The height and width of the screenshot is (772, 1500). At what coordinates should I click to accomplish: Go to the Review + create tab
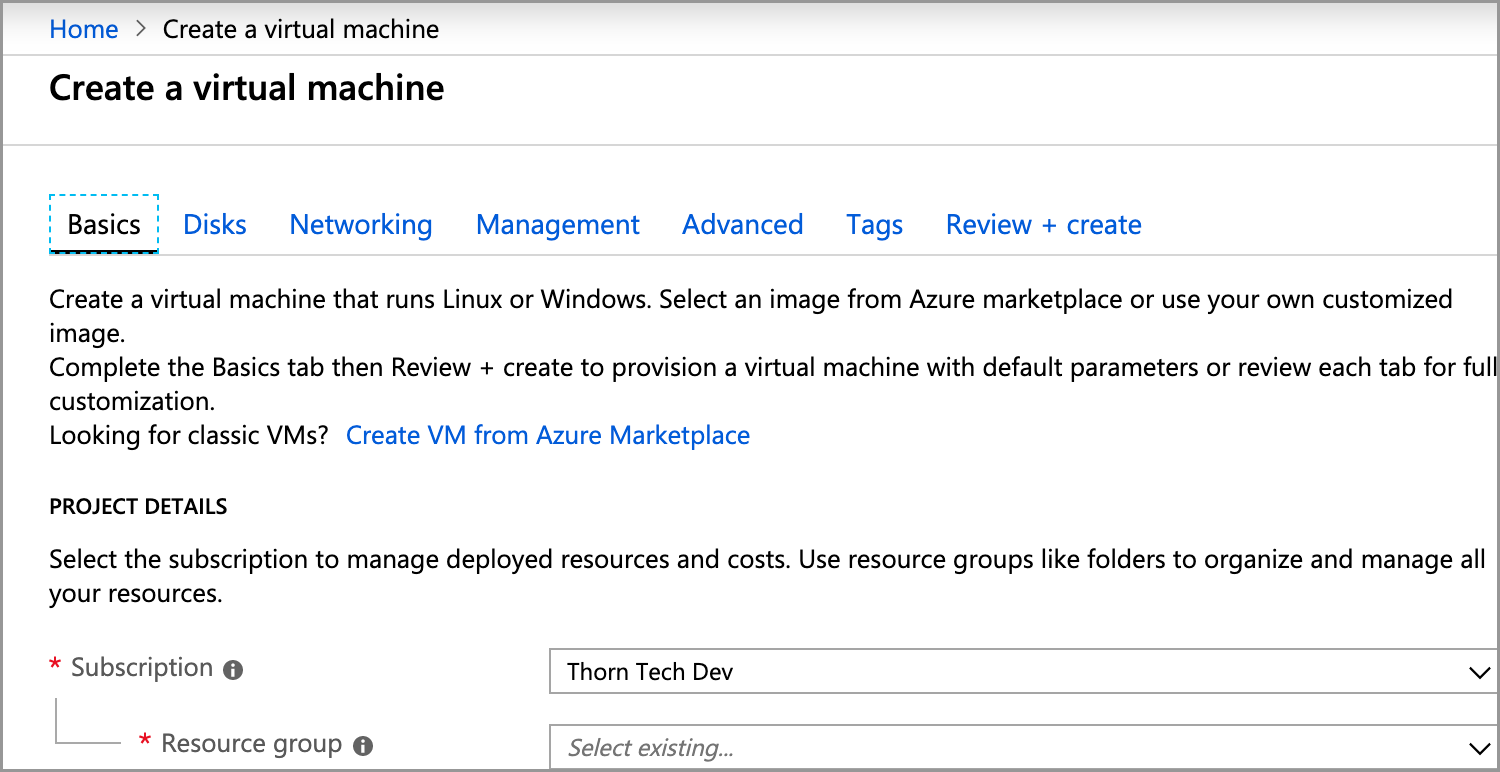click(x=1042, y=224)
